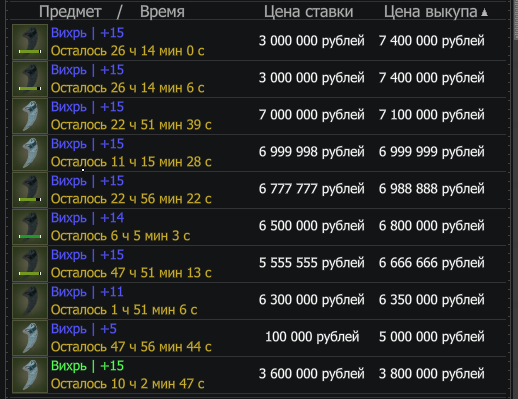Viewport: 518px width, 399px height.
Task: Click the dark claw icon priced 6 988 888
Action: point(30,190)
